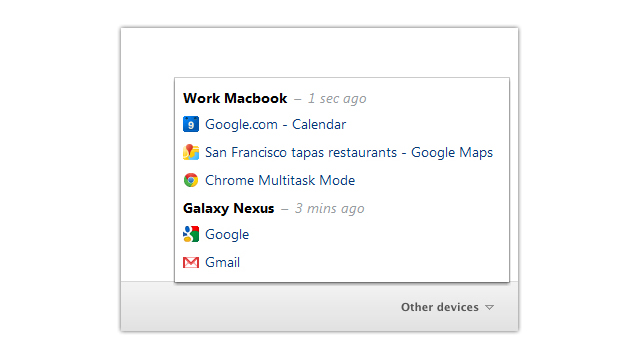The height and width of the screenshot is (360, 640).
Task: Select the Galaxy Nexus device heading
Action: tap(229, 209)
